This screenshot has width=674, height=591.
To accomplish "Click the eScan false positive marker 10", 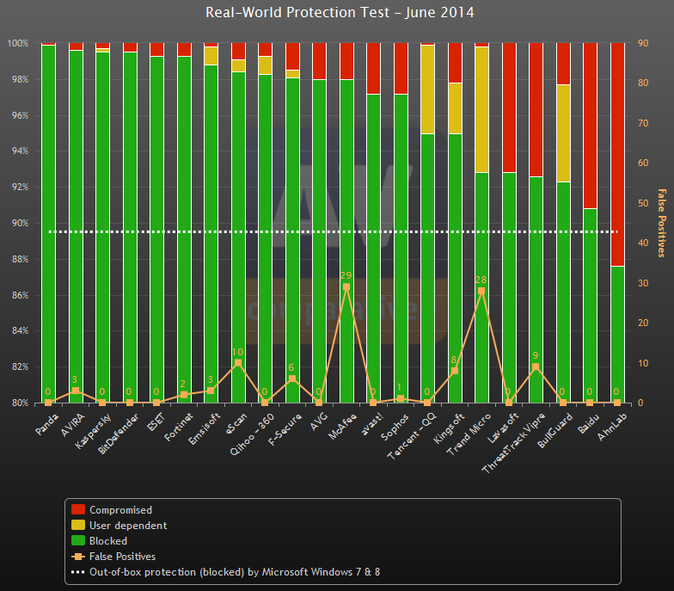I will 238,363.
